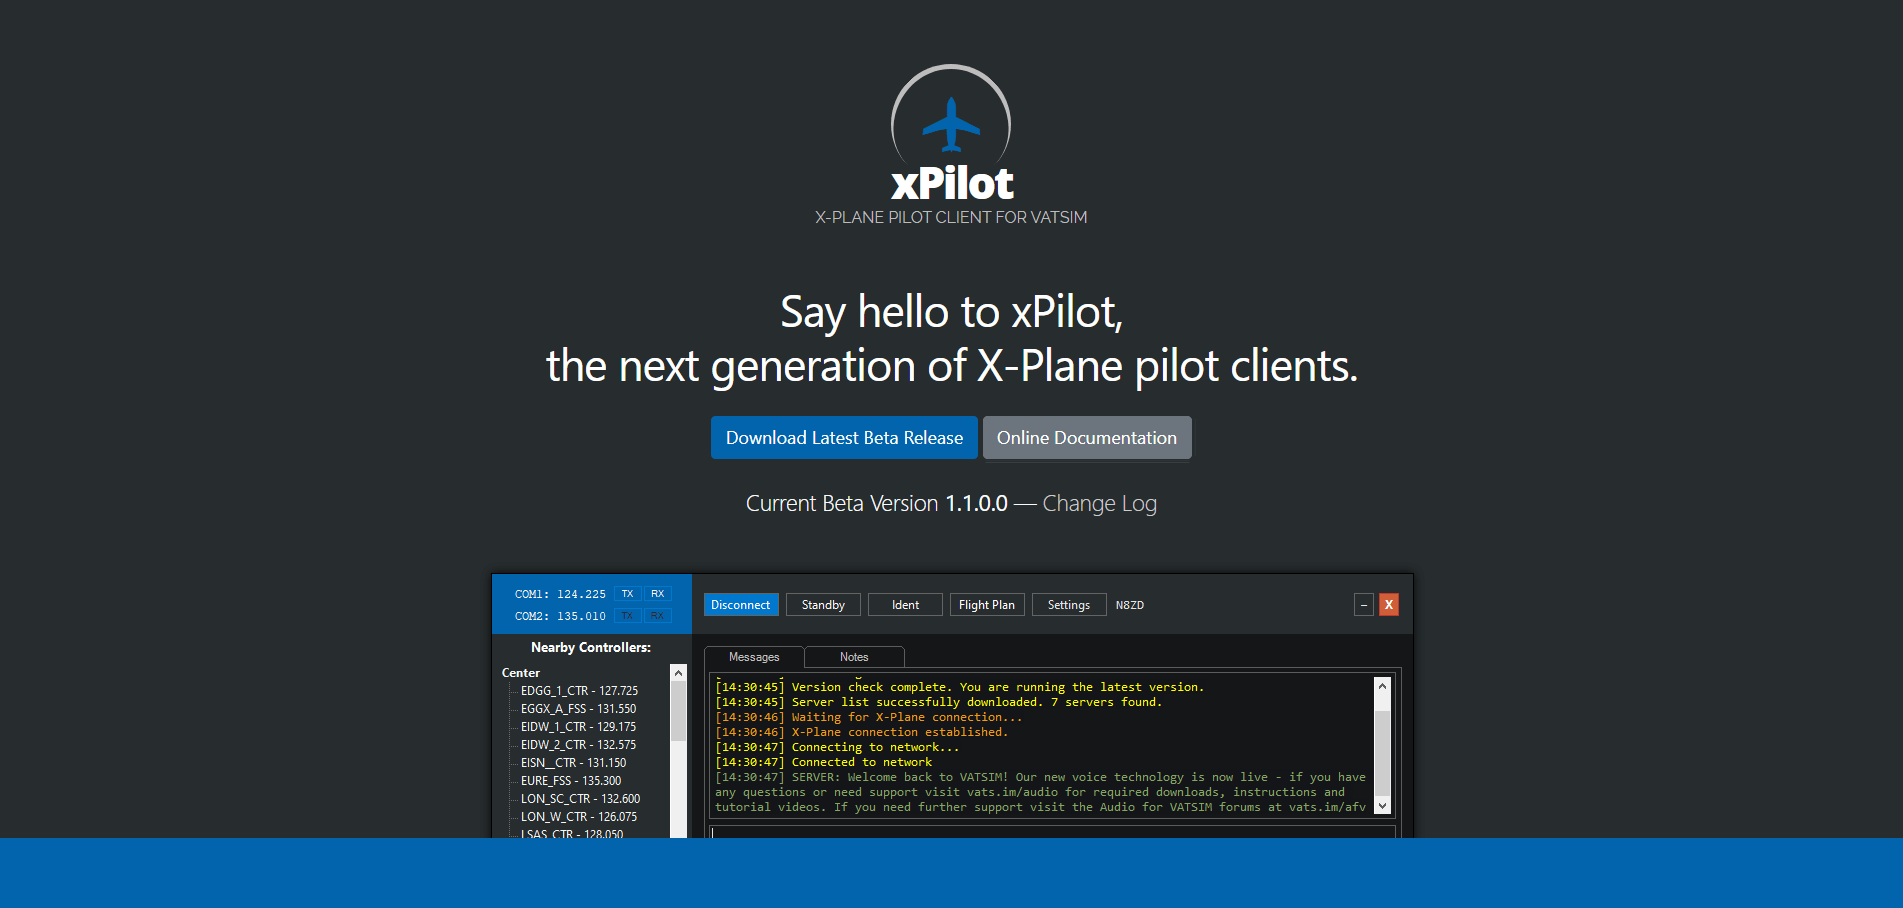Switch to the Notes tab
1903x908 pixels.
[x=853, y=656]
